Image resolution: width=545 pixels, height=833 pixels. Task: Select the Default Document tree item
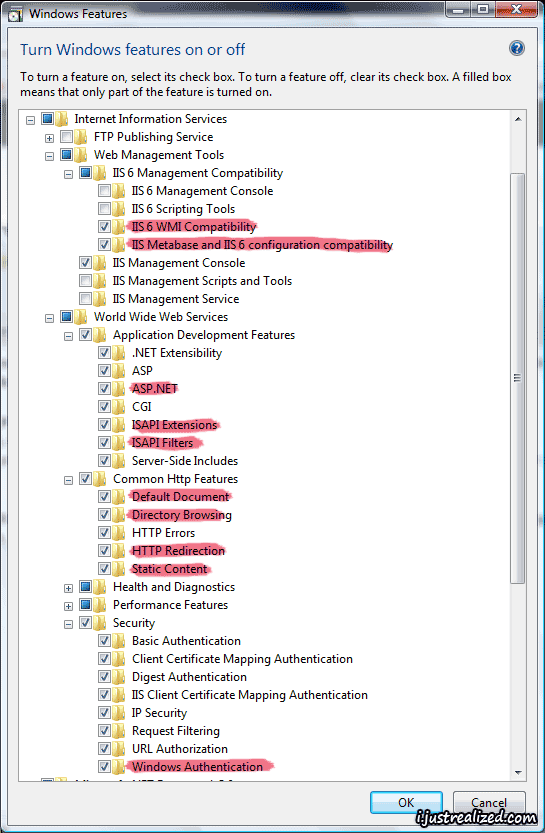pyautogui.click(x=181, y=496)
